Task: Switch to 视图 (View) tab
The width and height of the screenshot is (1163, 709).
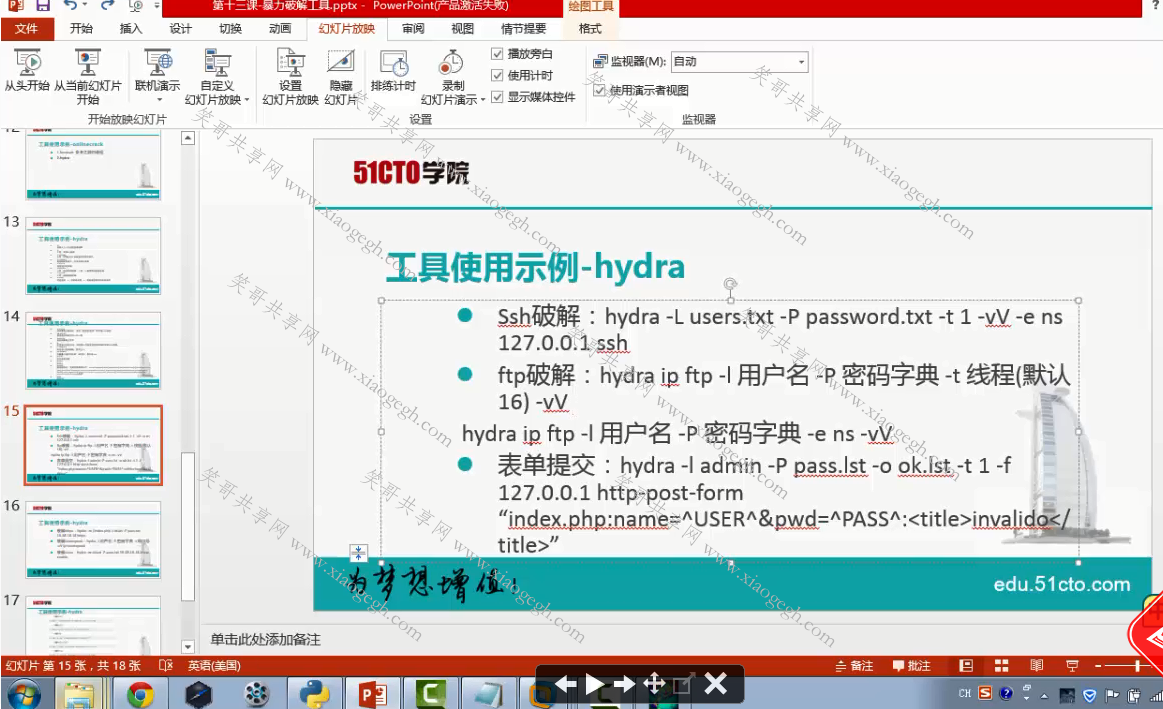Action: click(462, 28)
